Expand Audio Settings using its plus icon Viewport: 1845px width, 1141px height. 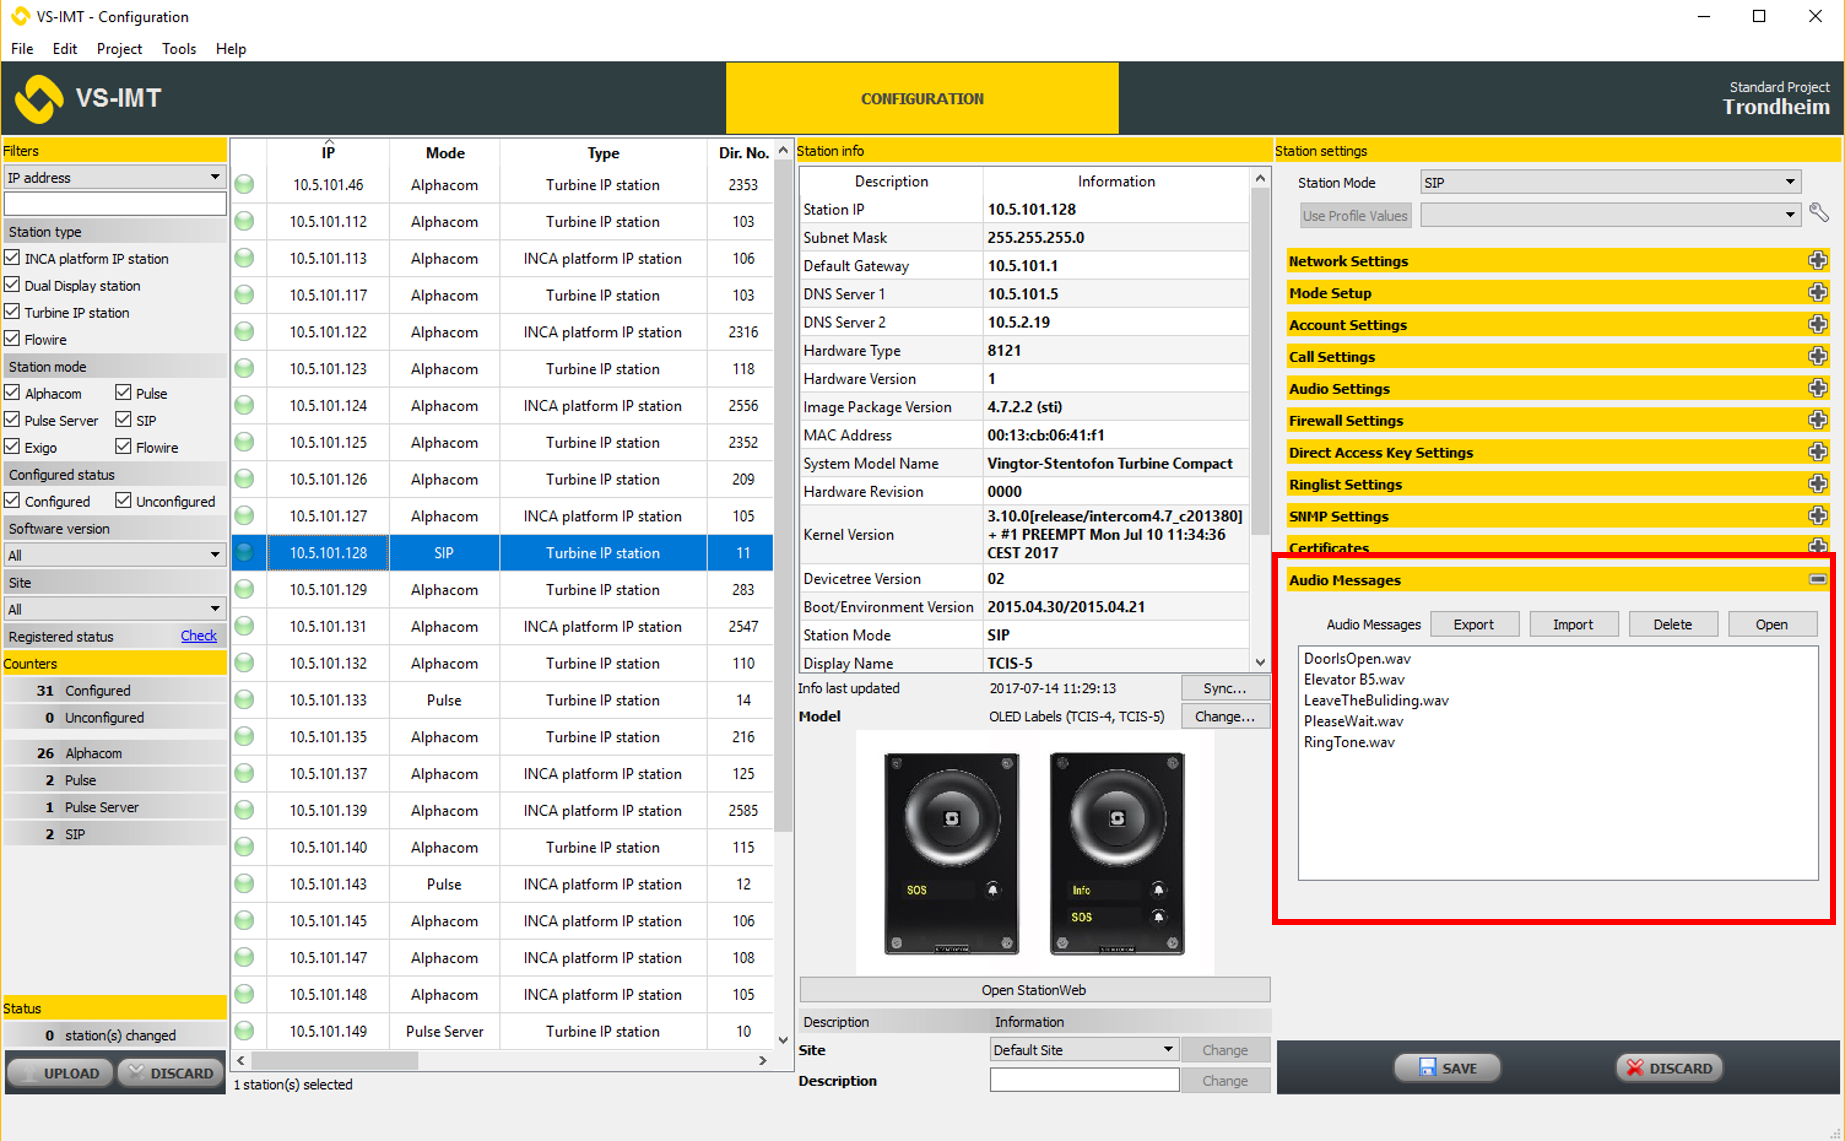coord(1817,389)
